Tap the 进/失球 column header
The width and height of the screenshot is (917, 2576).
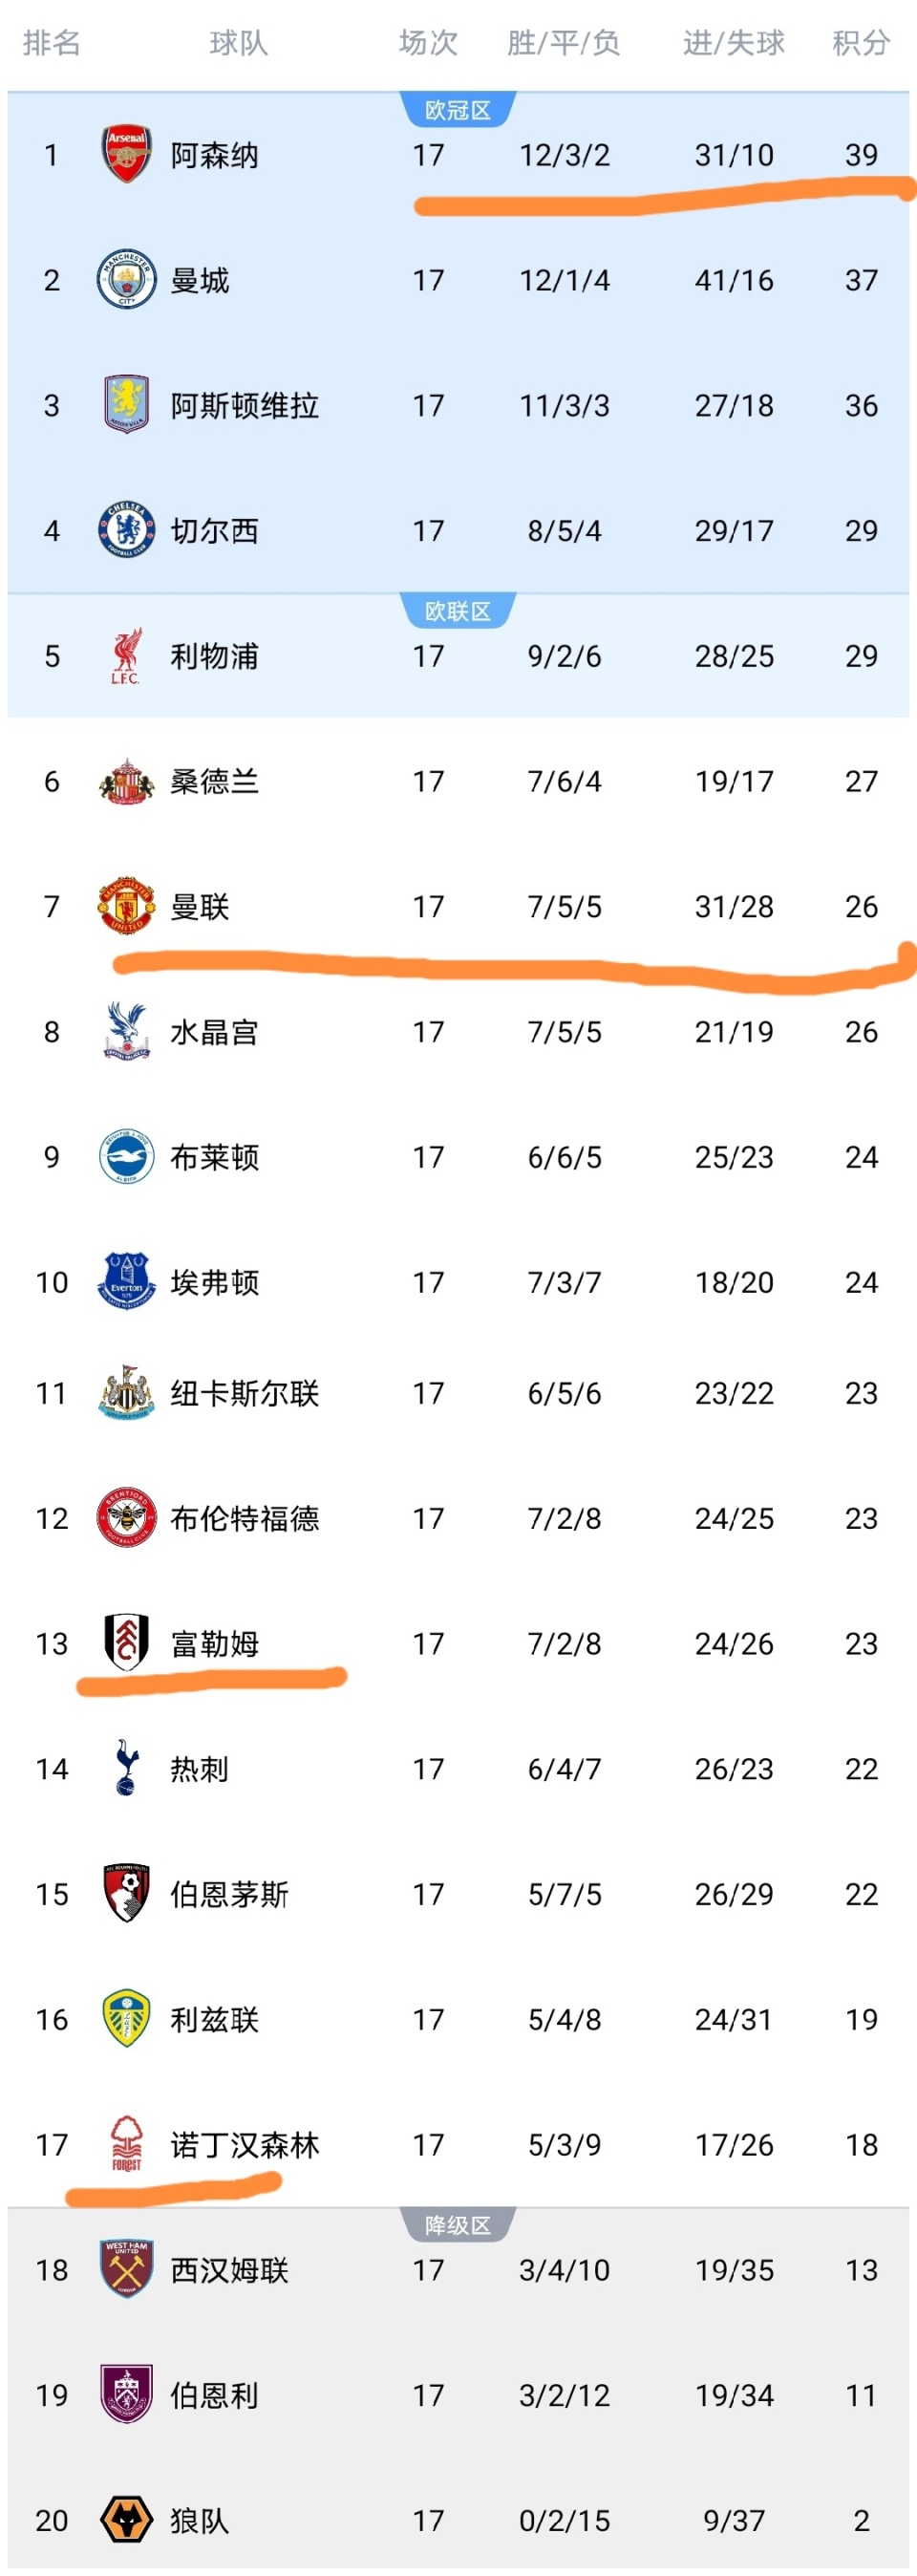pyautogui.click(x=734, y=43)
